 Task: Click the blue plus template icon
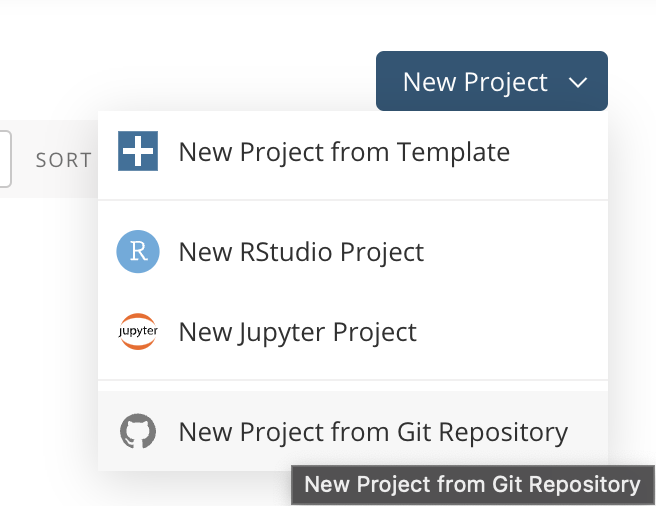[x=137, y=152]
